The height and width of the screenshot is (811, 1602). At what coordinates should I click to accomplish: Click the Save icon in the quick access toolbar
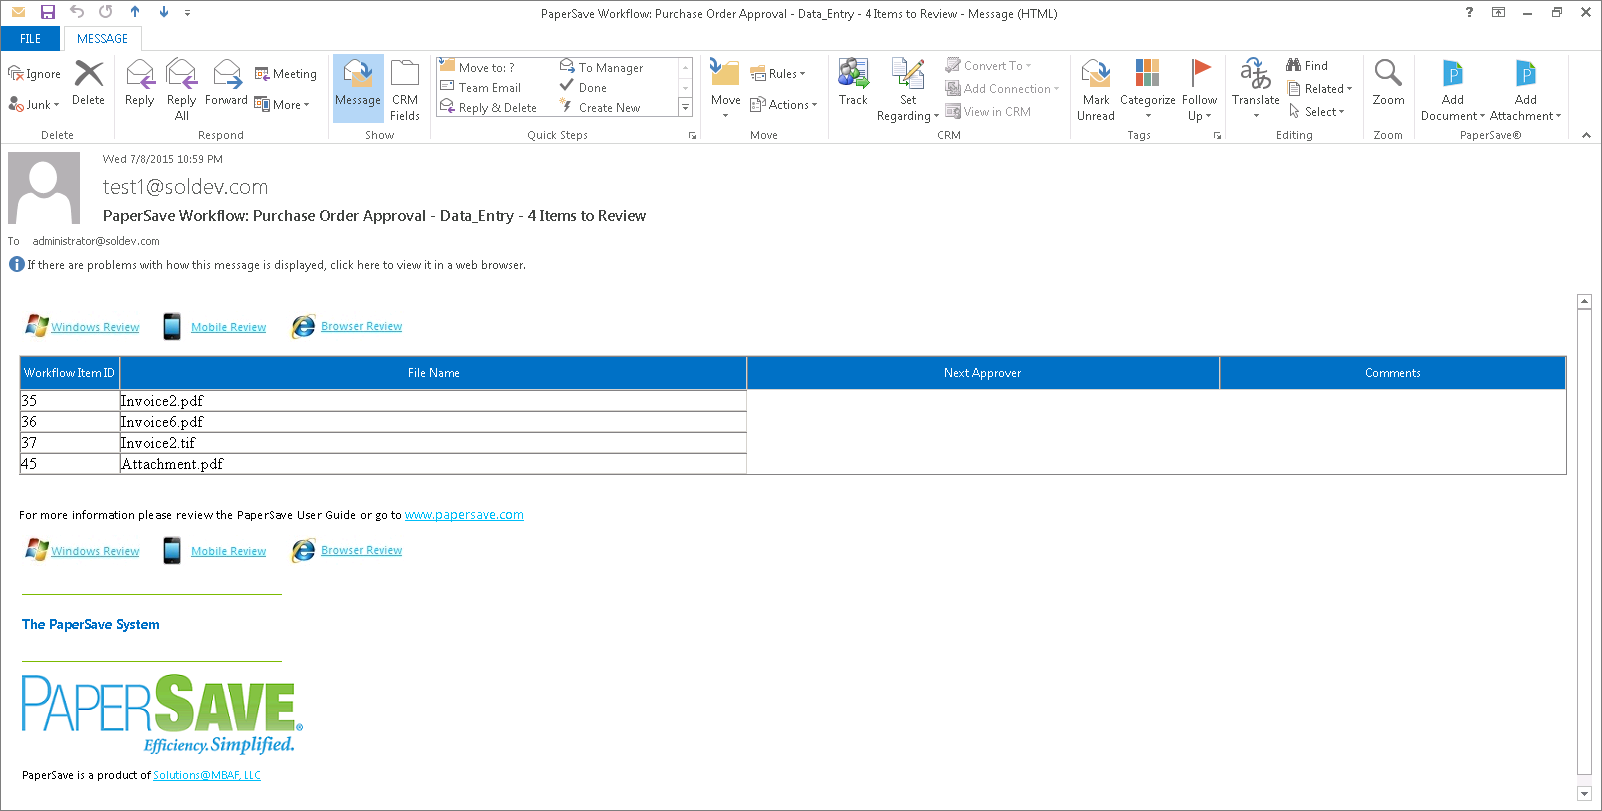pyautogui.click(x=47, y=12)
